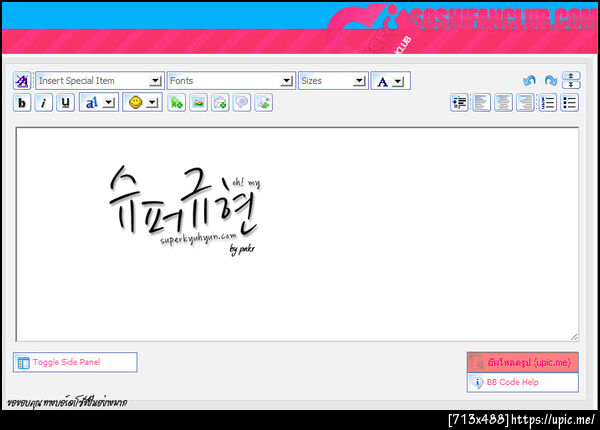The image size is (600, 430).
Task: Align text center
Action: 503,103
